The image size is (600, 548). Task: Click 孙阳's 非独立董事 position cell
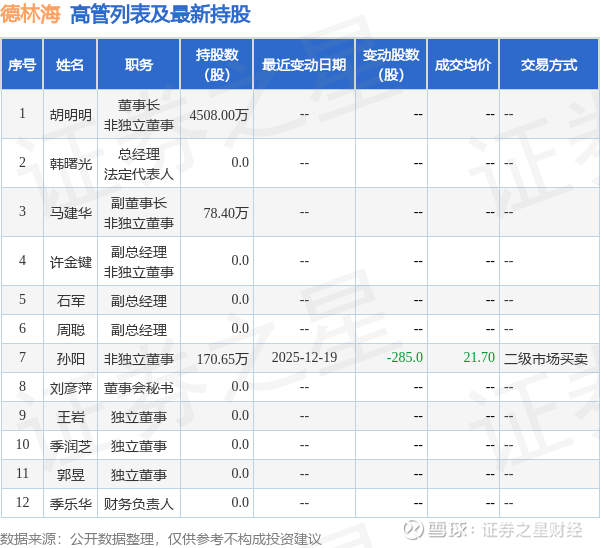coord(139,359)
